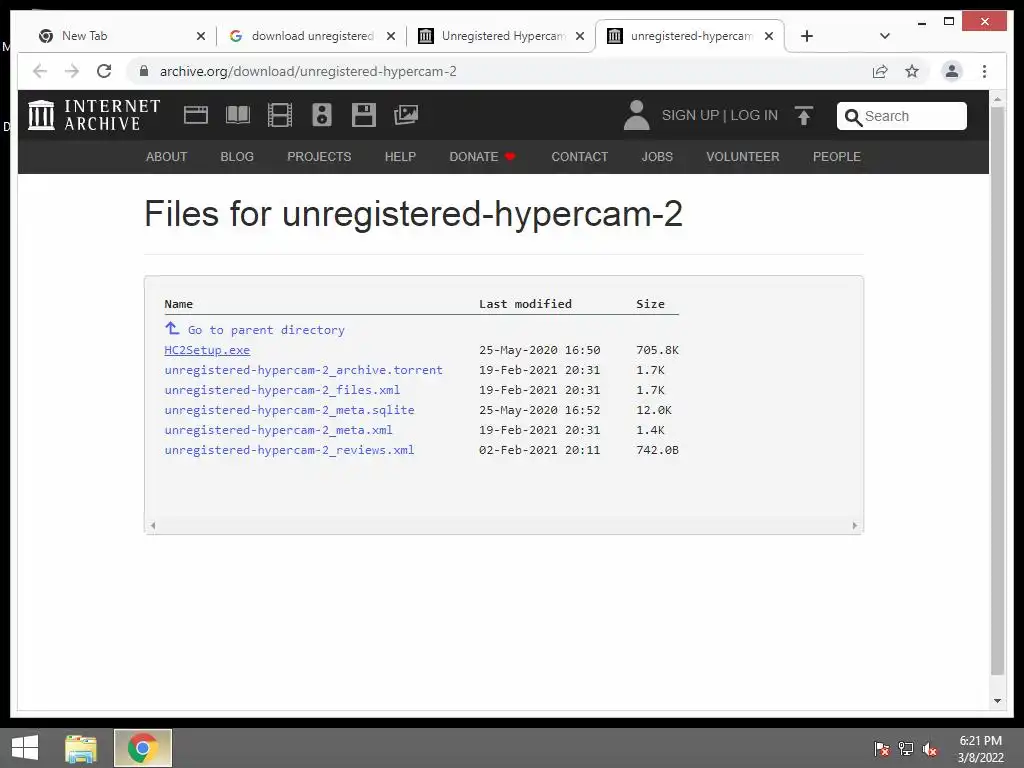Viewport: 1024px width, 768px height.
Task: Click the network tray icon
Action: tap(906, 748)
